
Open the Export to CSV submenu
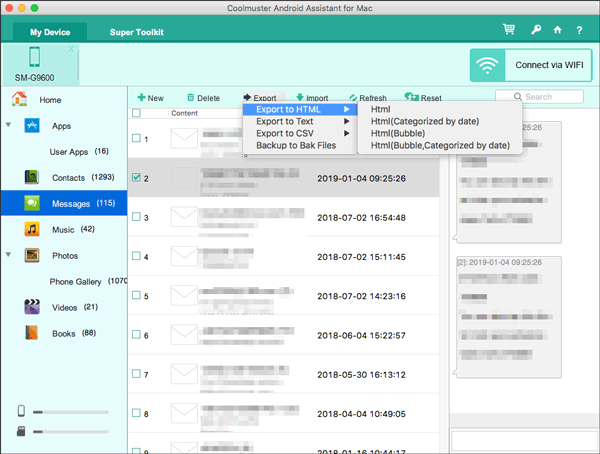point(300,133)
